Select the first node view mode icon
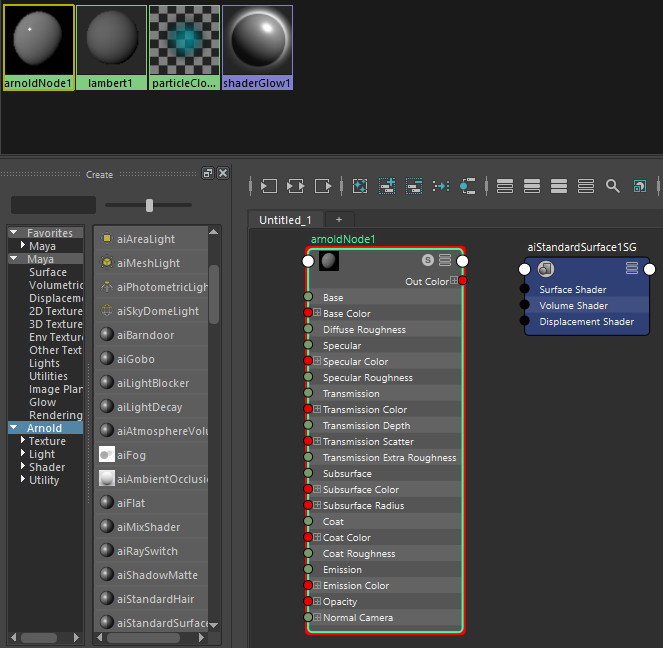 505,186
